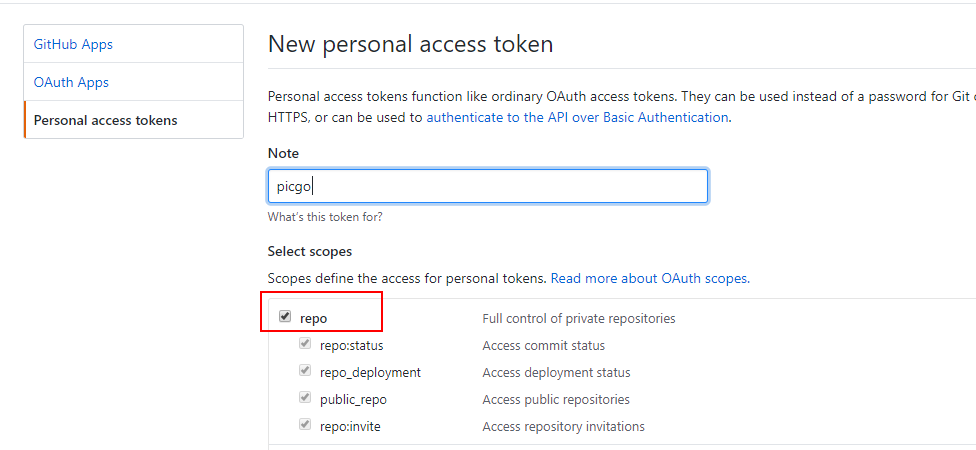The width and height of the screenshot is (976, 450).
Task: Open the Basic Authentication API link
Action: click(577, 117)
